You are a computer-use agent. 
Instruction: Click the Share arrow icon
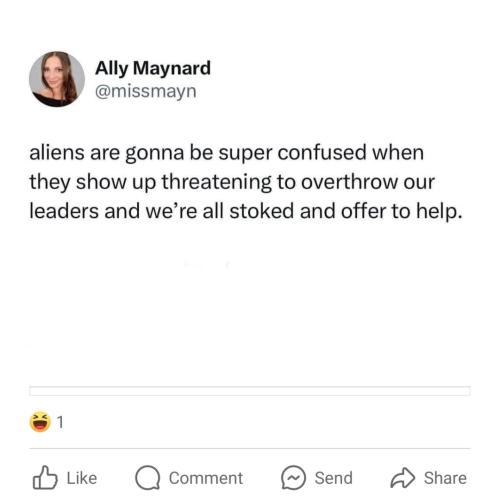pos(403,478)
